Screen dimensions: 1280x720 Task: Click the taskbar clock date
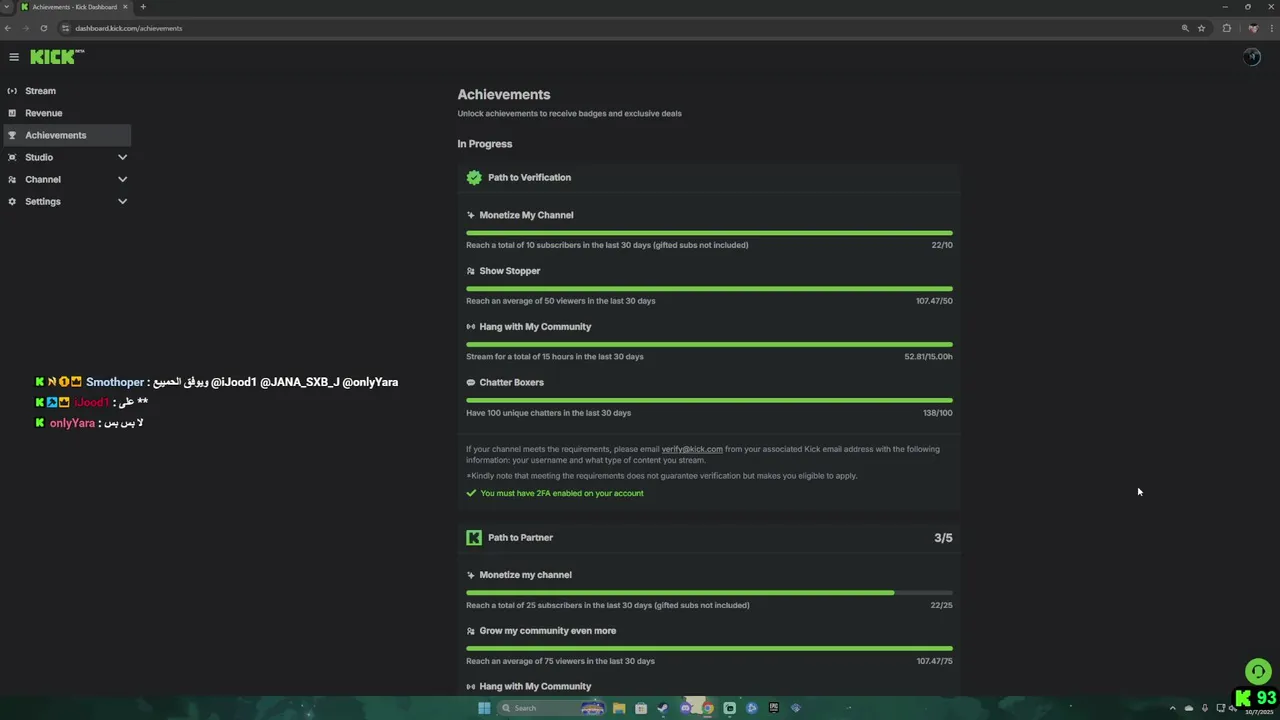point(1259,712)
